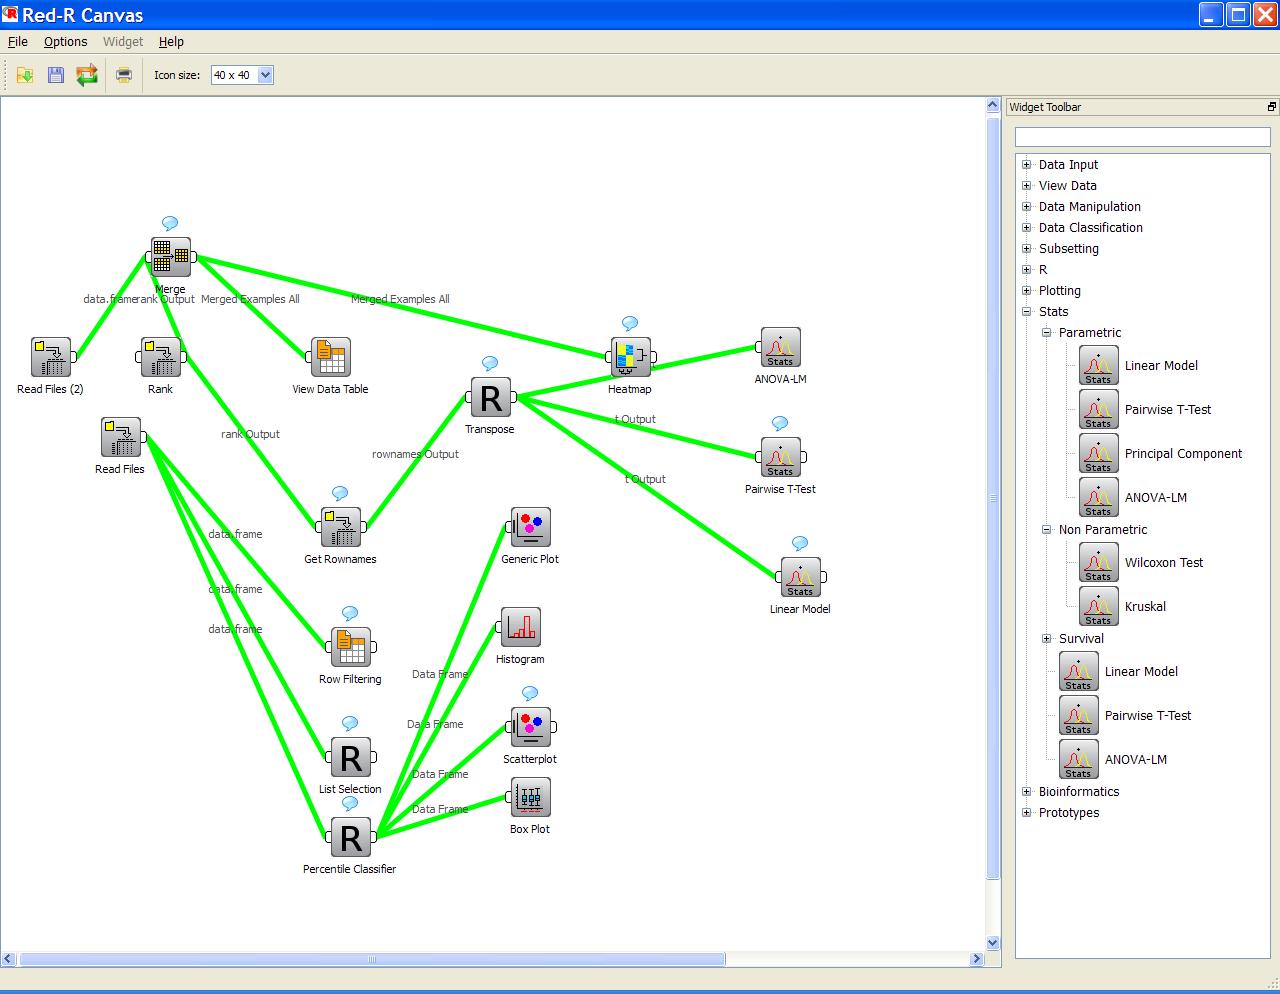Click the Save floppy disk toolbar icon
1280x994 pixels.
coord(56,75)
